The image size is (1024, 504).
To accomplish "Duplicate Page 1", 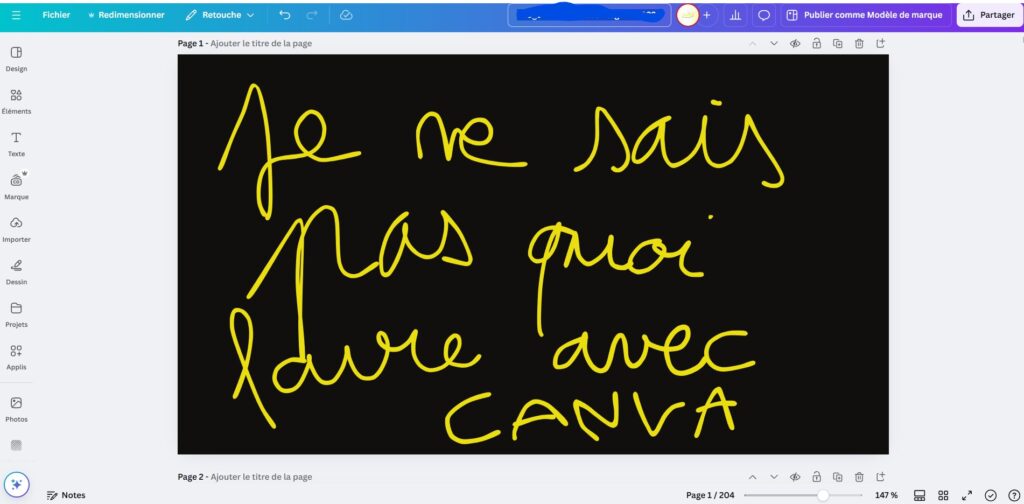I will [x=838, y=43].
